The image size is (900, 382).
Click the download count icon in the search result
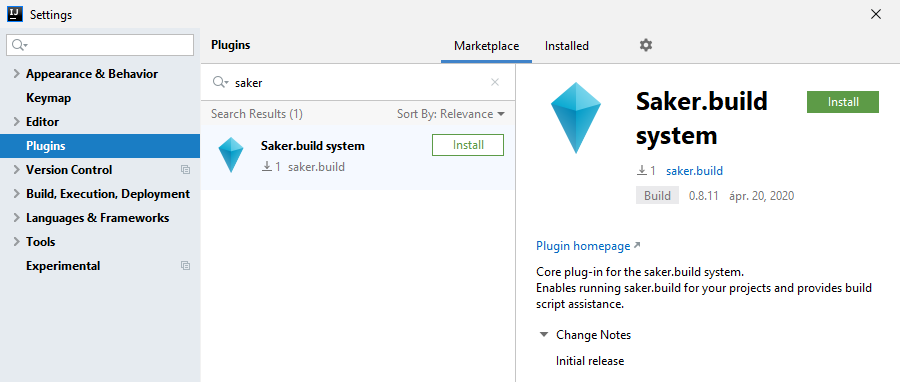266,167
